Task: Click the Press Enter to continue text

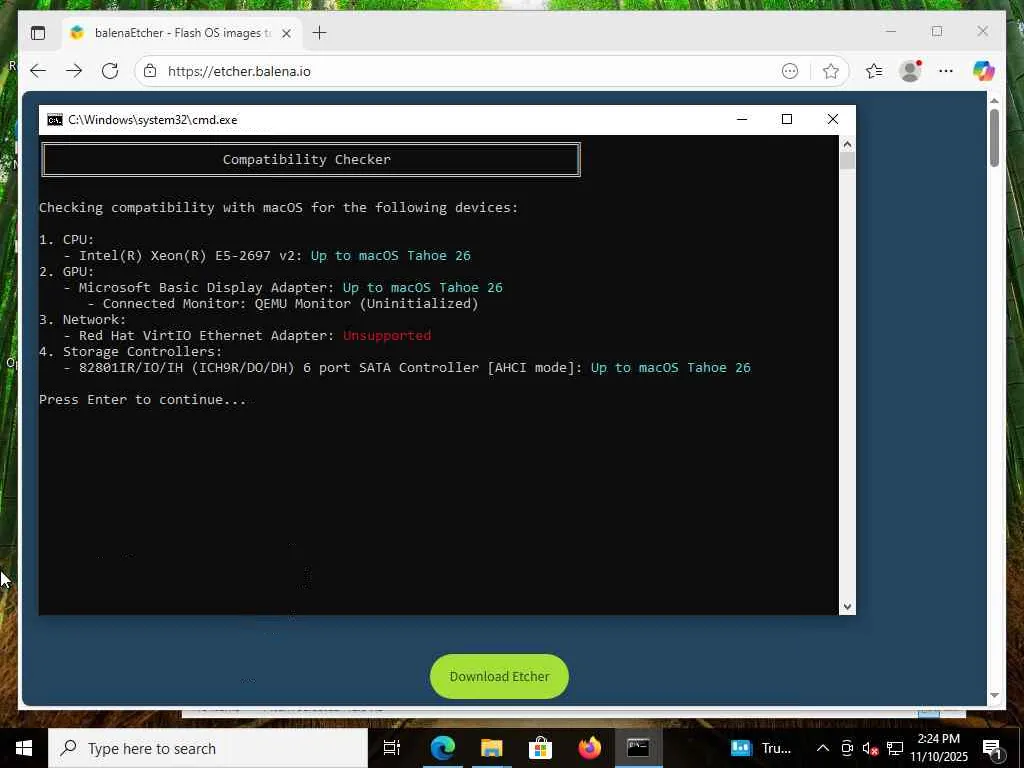Action: (142, 399)
